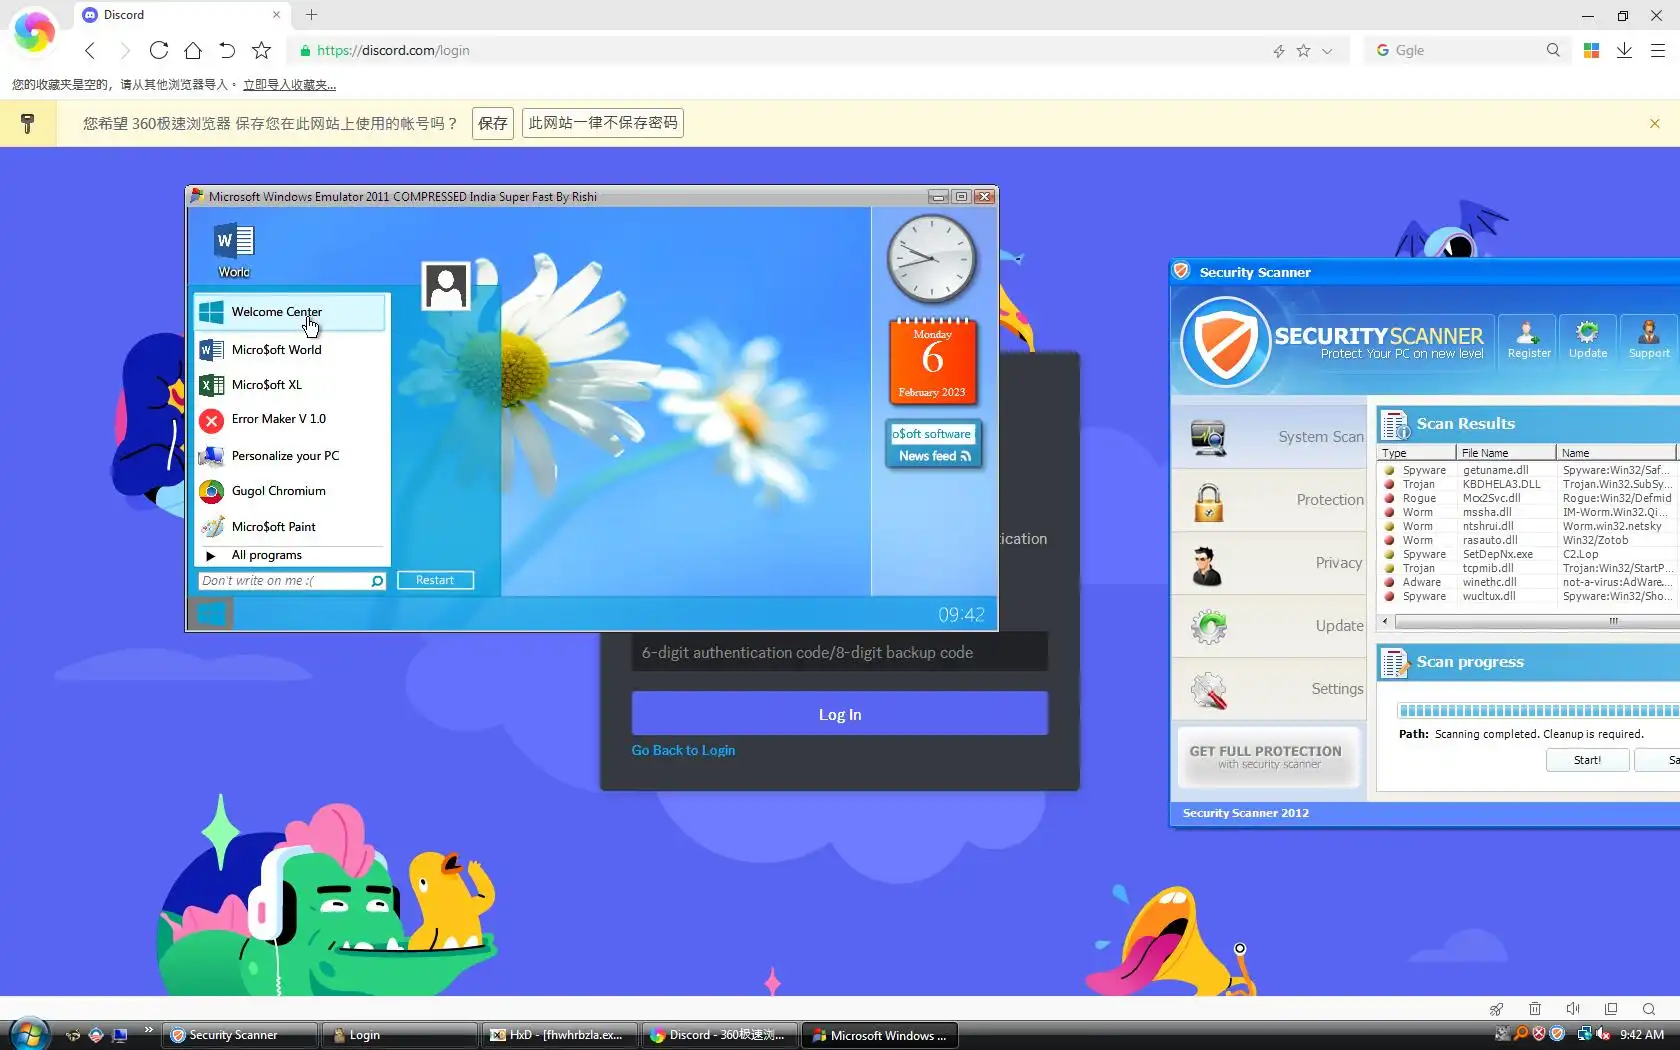Click the browser forward arrow
The width and height of the screenshot is (1680, 1050).
coord(125,50)
